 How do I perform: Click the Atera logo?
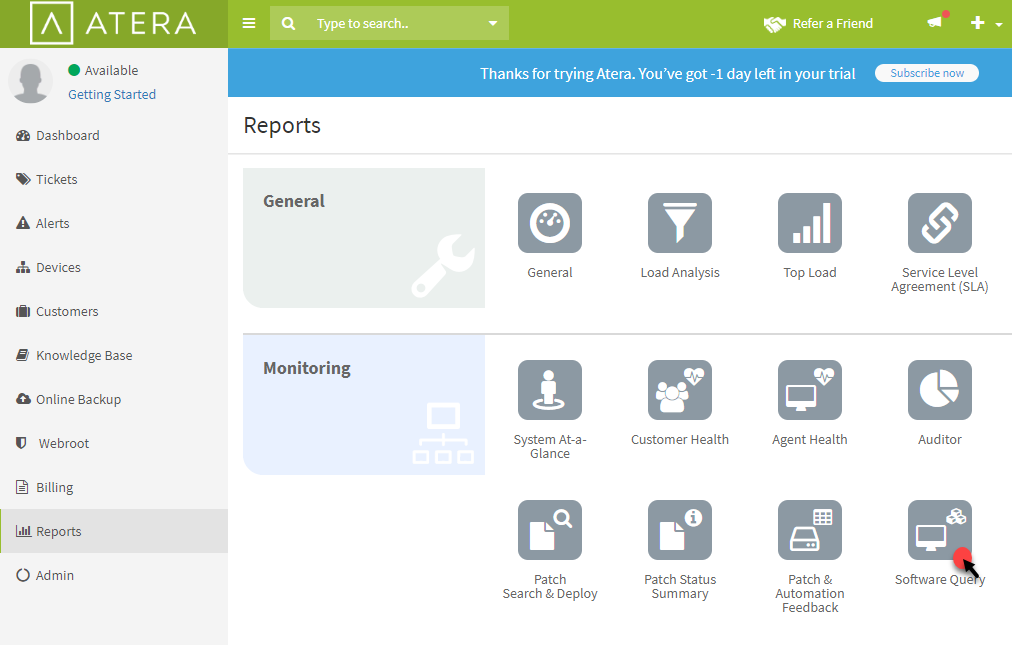[x=114, y=23]
